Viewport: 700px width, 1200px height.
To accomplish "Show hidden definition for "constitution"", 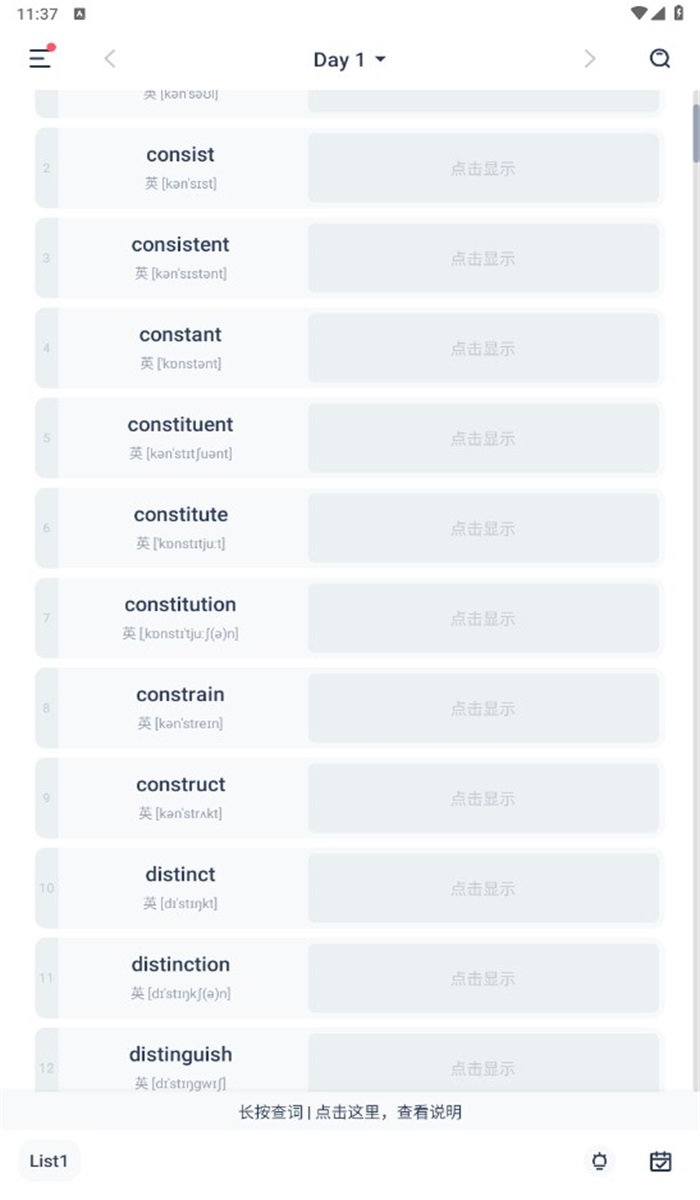I will tap(483, 618).
